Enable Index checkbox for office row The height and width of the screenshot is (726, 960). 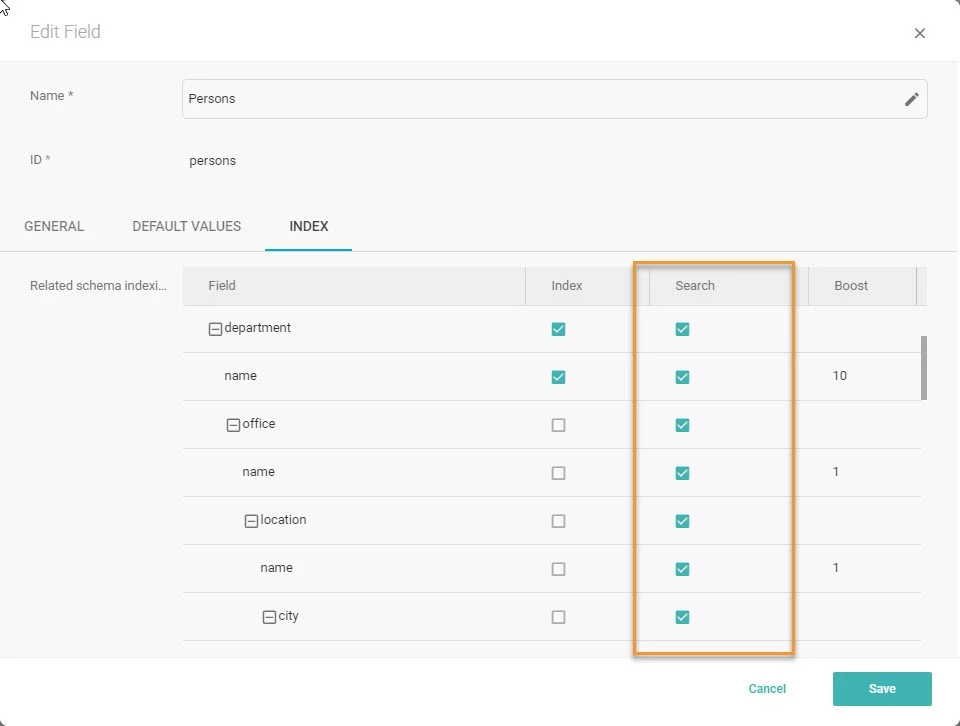pos(558,425)
